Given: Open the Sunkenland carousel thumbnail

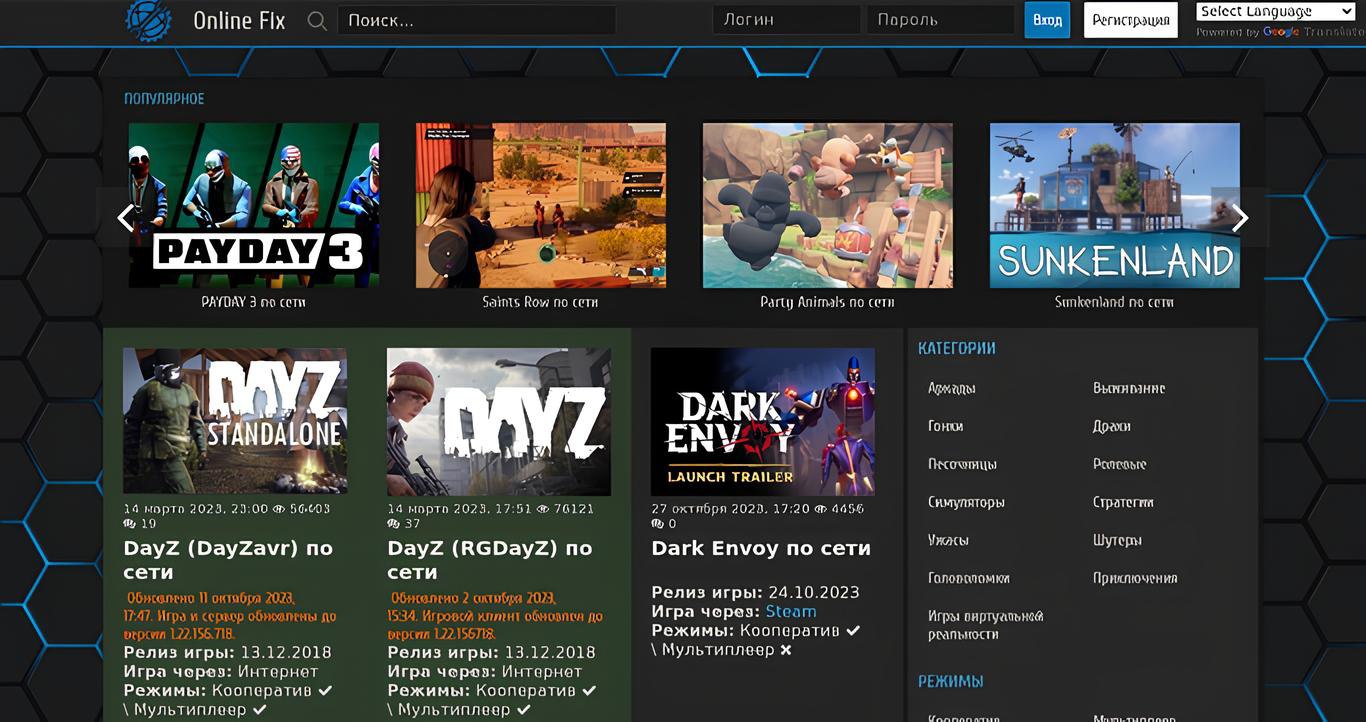Looking at the screenshot, I should 1115,205.
